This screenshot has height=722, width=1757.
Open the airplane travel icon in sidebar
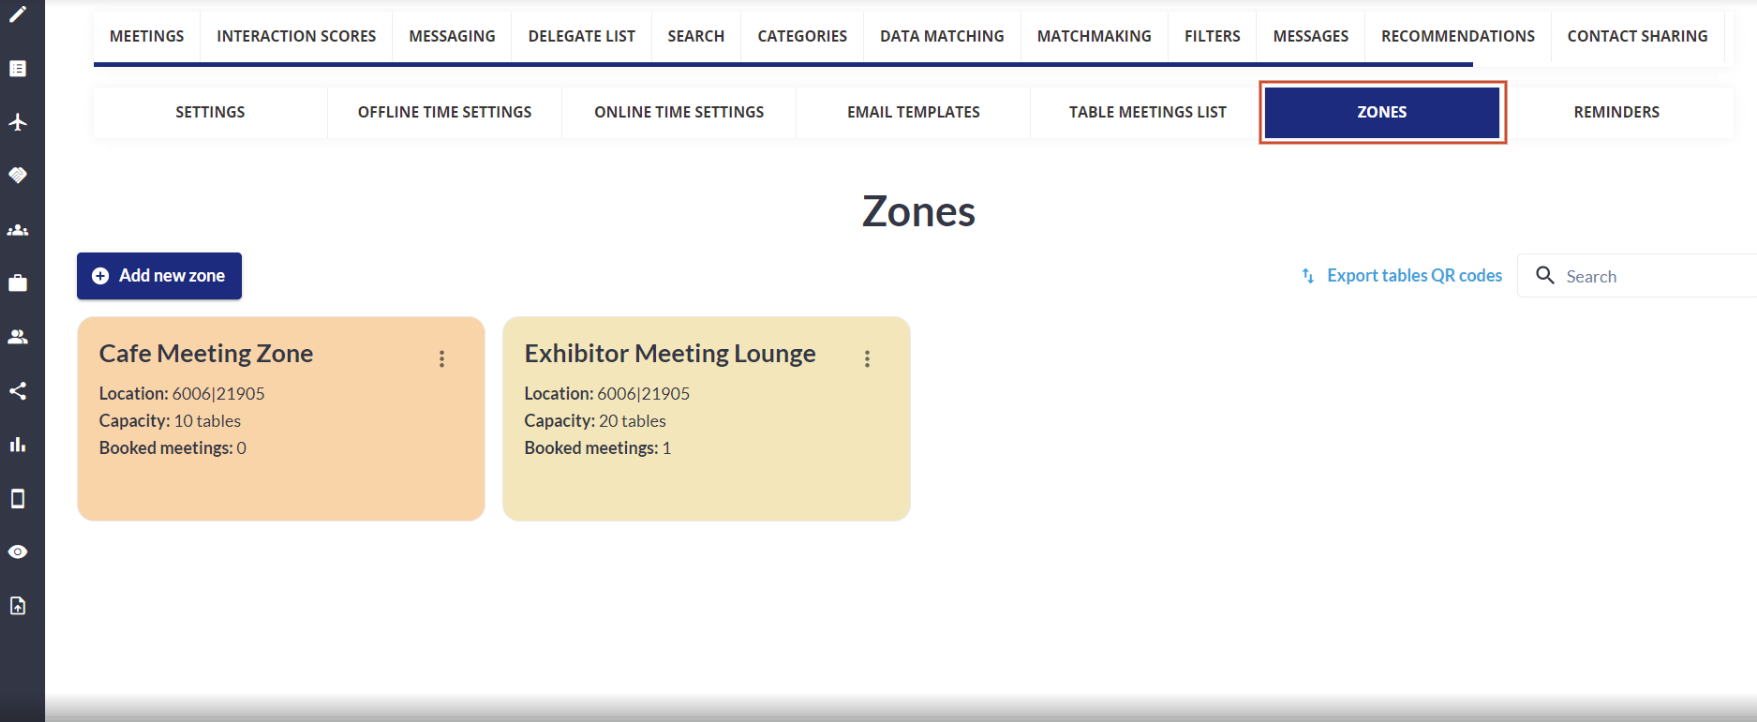pyautogui.click(x=18, y=122)
